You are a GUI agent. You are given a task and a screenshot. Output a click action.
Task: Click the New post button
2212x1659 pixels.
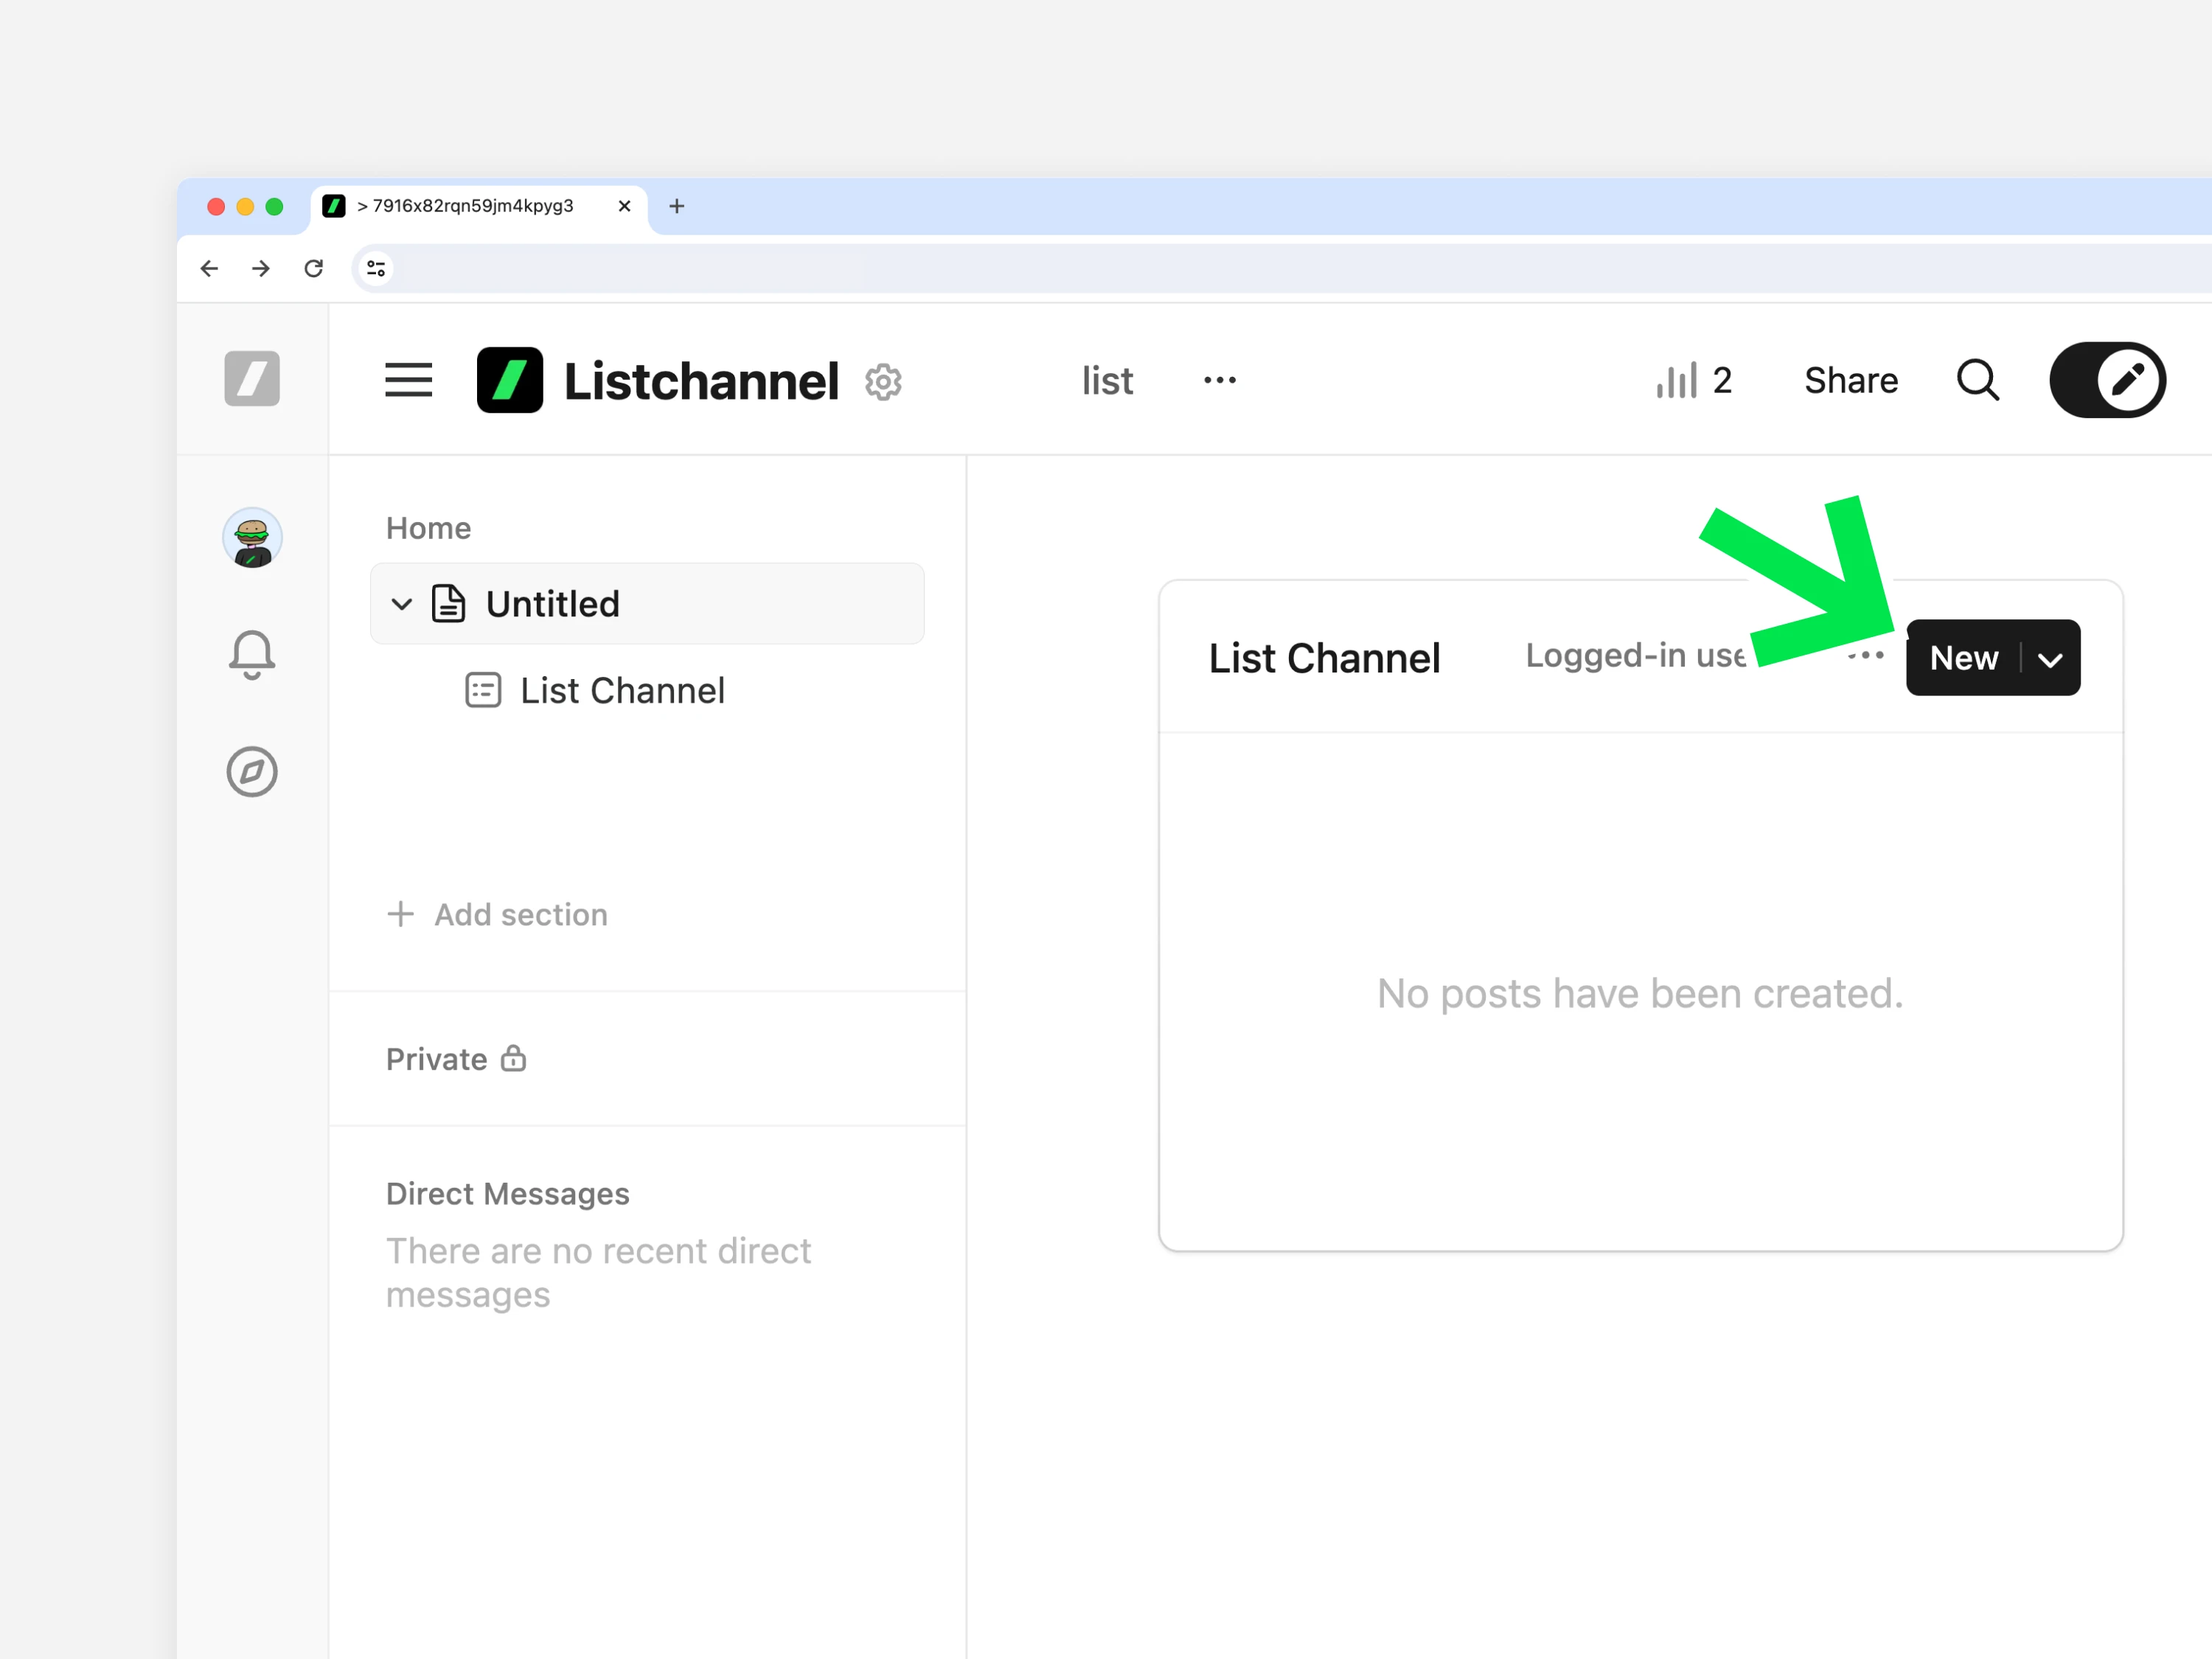tap(1963, 658)
